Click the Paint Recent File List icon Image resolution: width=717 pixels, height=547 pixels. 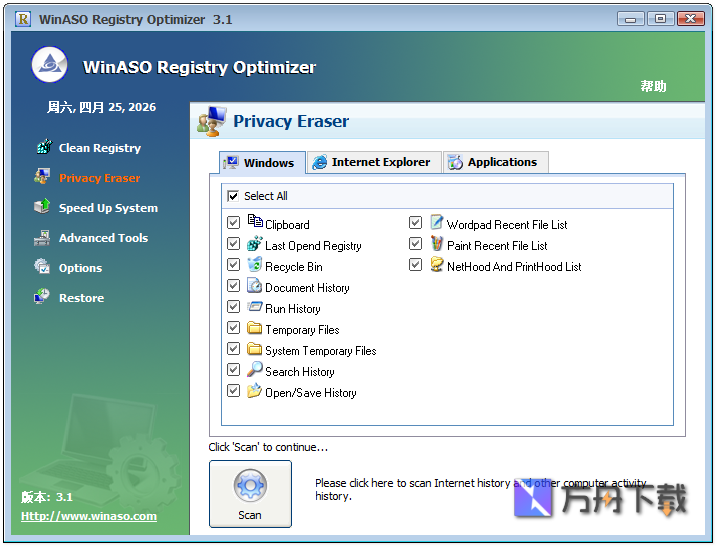pyautogui.click(x=437, y=243)
